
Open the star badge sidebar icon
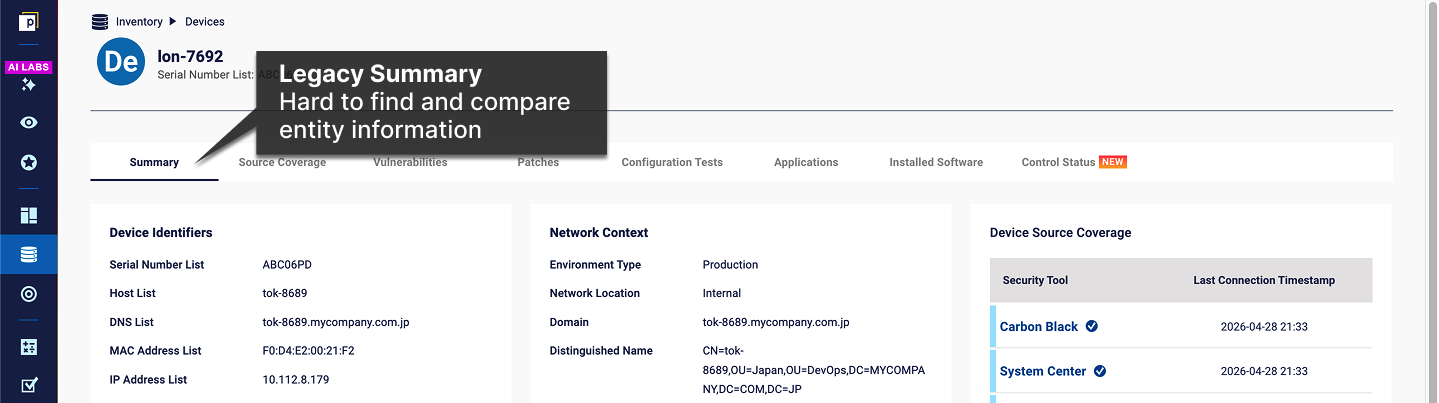(29, 162)
